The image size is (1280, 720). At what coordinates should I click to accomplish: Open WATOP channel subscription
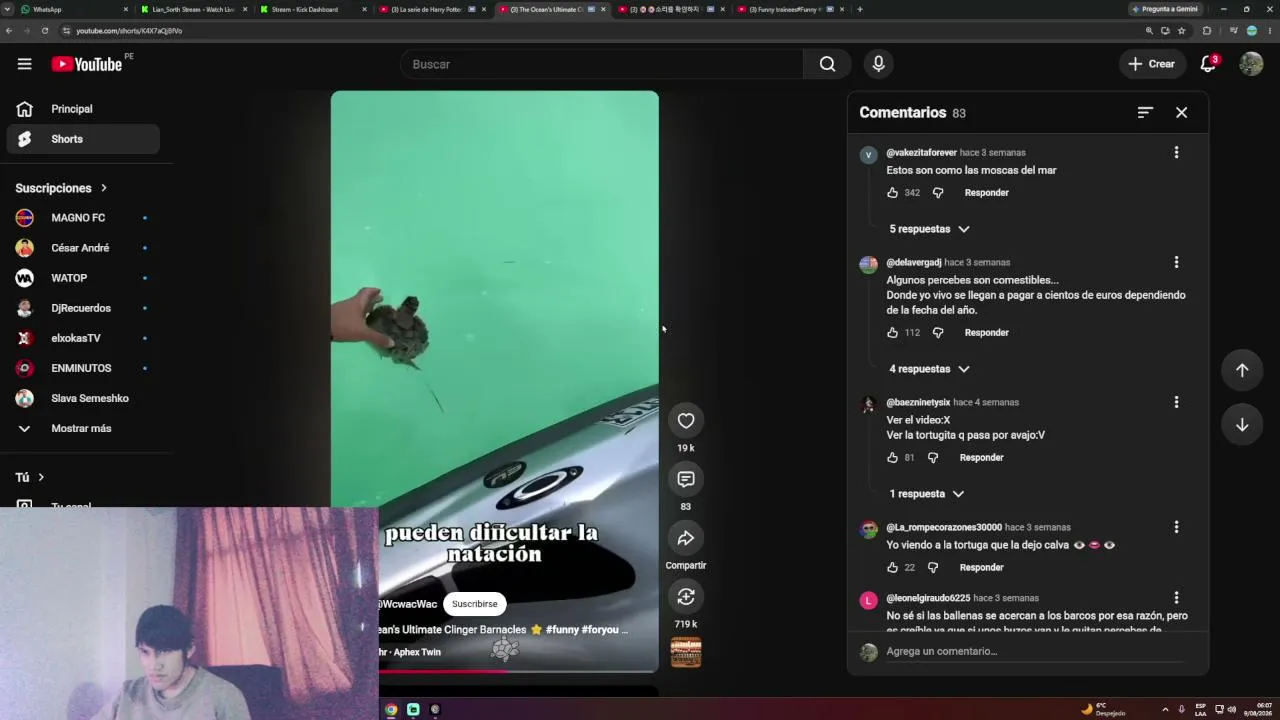click(x=82, y=278)
